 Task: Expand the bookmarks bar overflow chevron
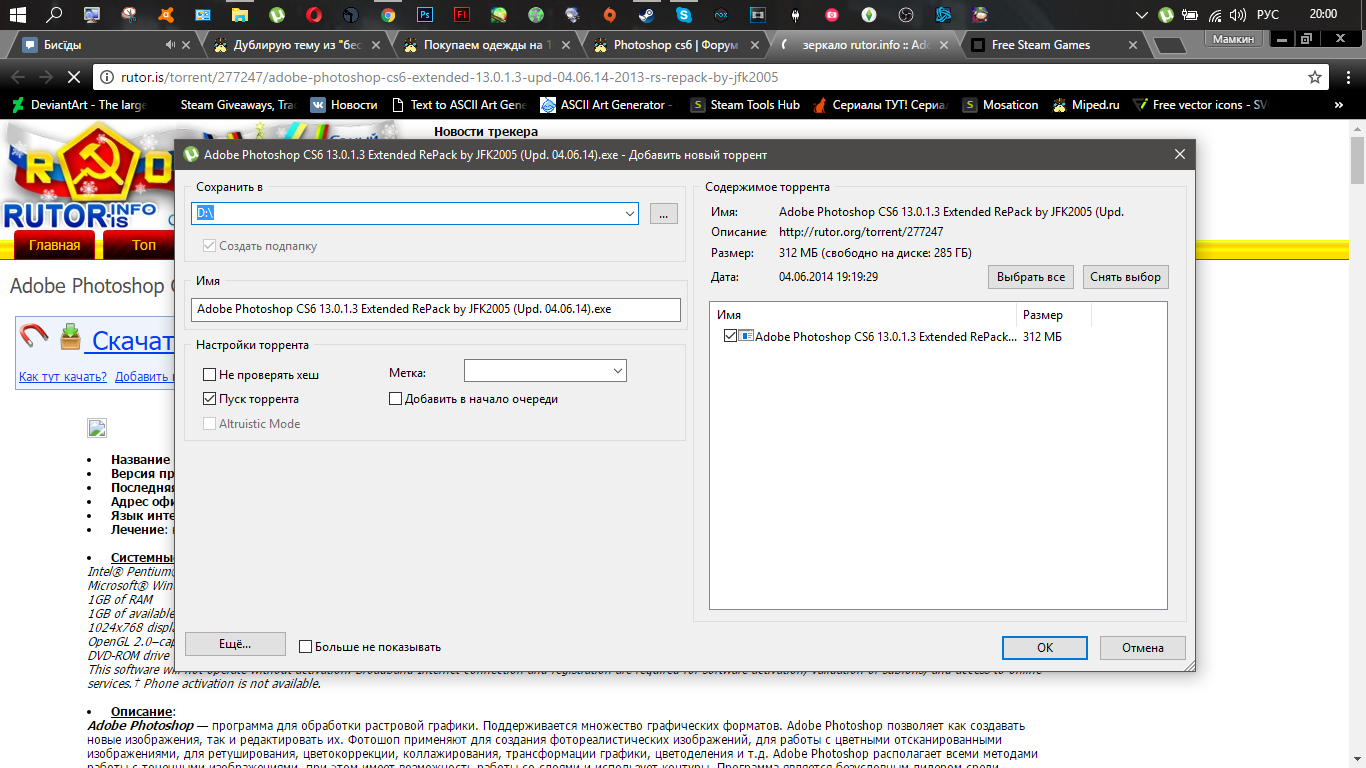pos(1339,105)
